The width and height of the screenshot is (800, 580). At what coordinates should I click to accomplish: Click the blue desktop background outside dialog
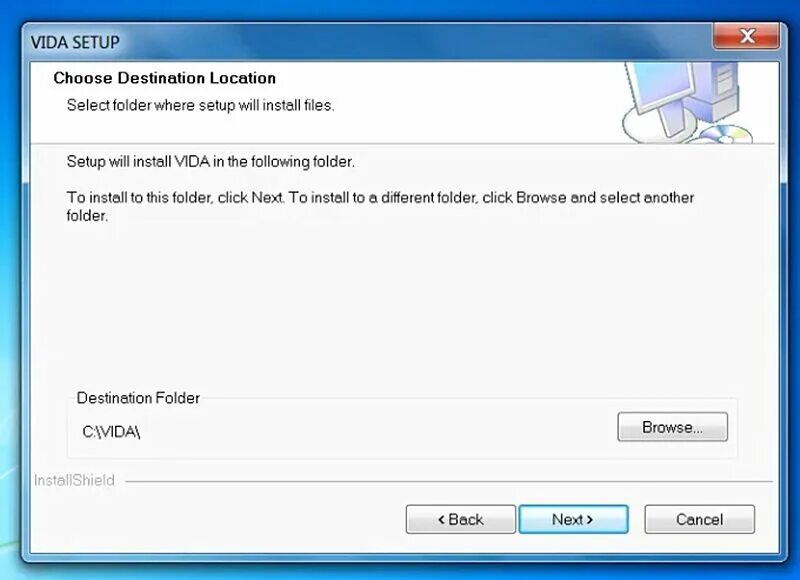point(9,306)
